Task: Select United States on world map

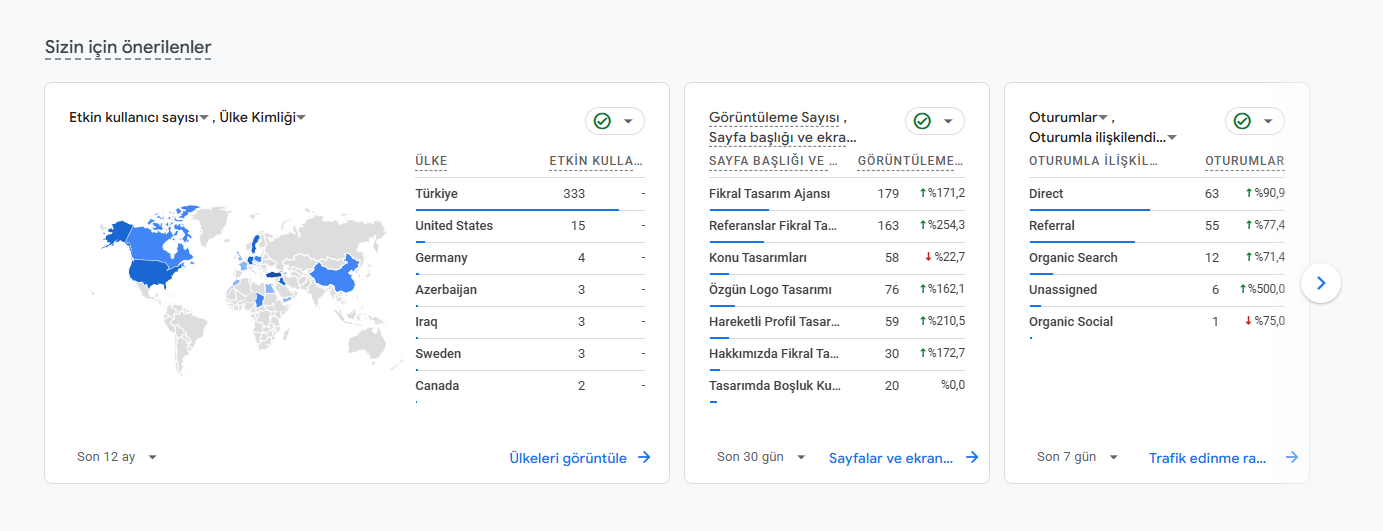Action: (152, 271)
